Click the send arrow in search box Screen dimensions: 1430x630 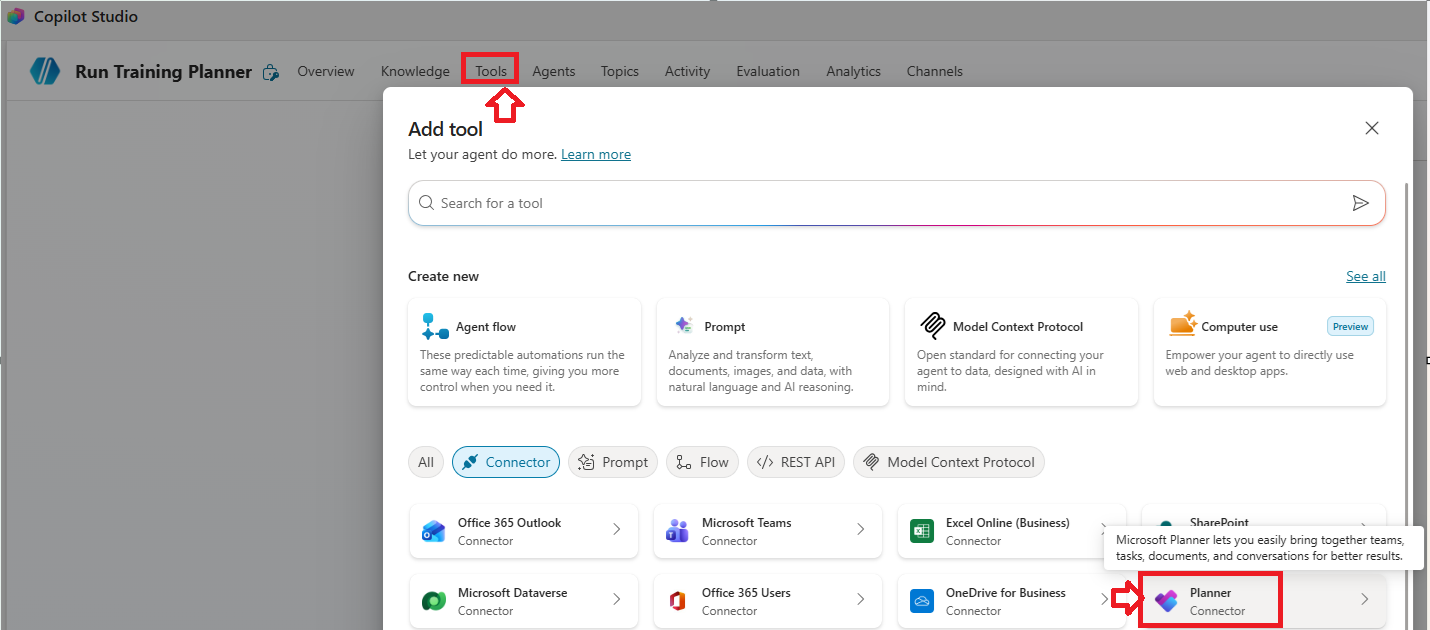pyautogui.click(x=1360, y=203)
